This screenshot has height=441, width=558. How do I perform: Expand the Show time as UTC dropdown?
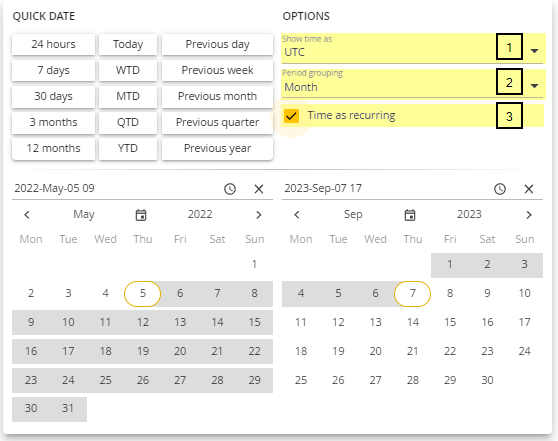click(534, 51)
